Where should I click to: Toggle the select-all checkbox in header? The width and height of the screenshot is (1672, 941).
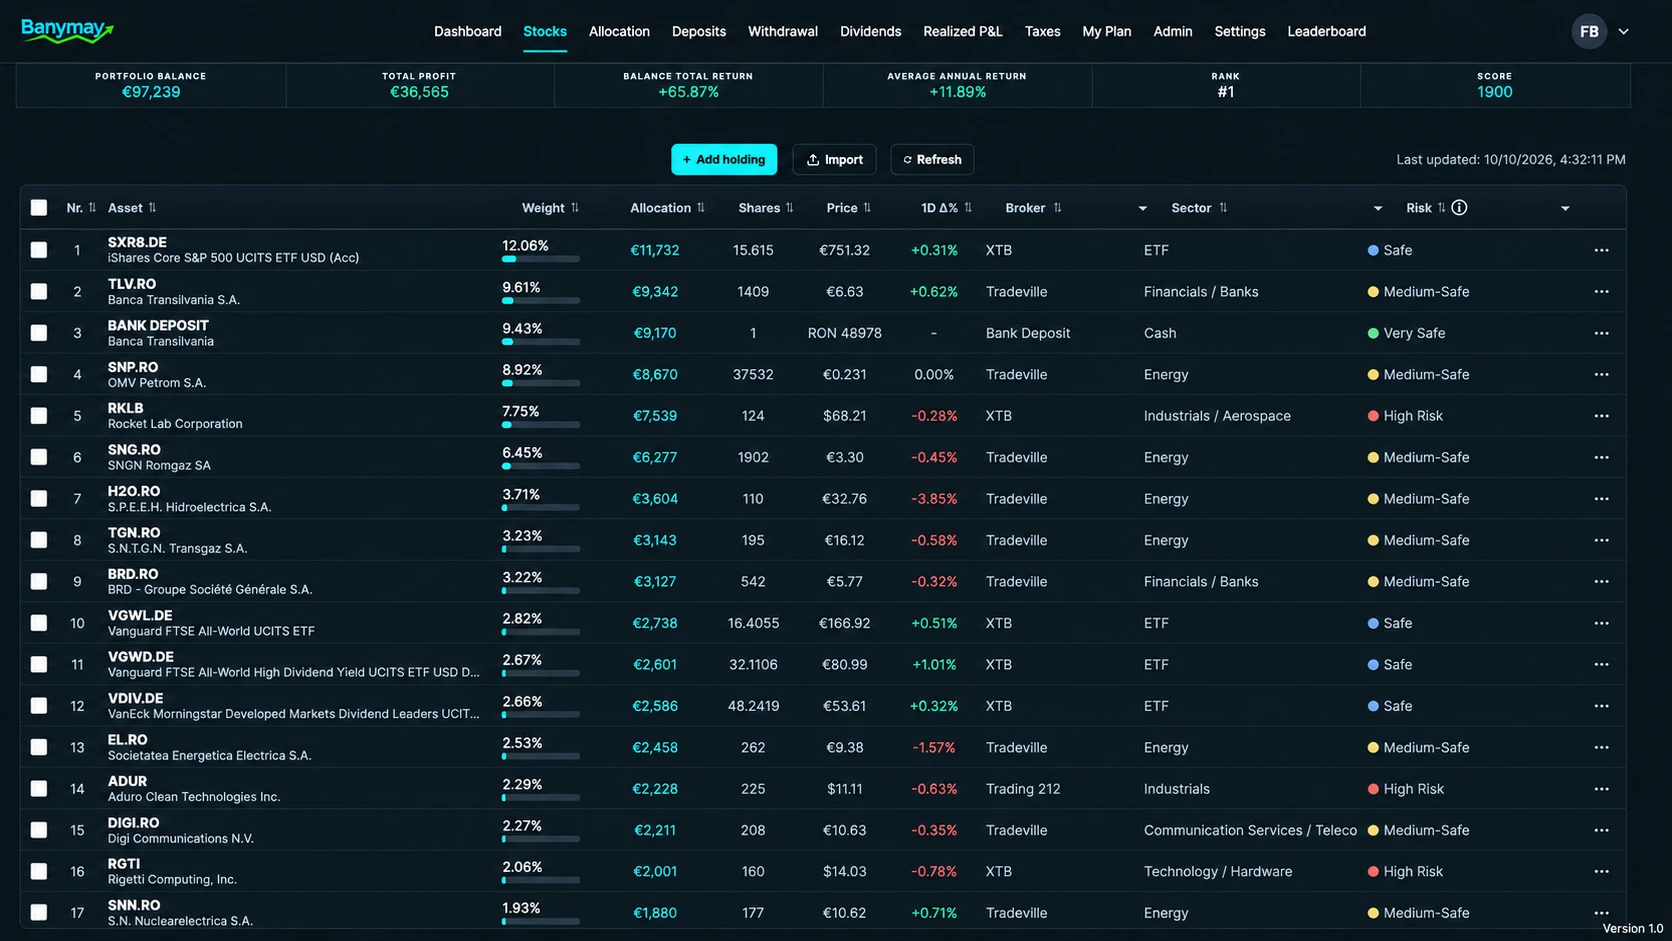(x=39, y=208)
